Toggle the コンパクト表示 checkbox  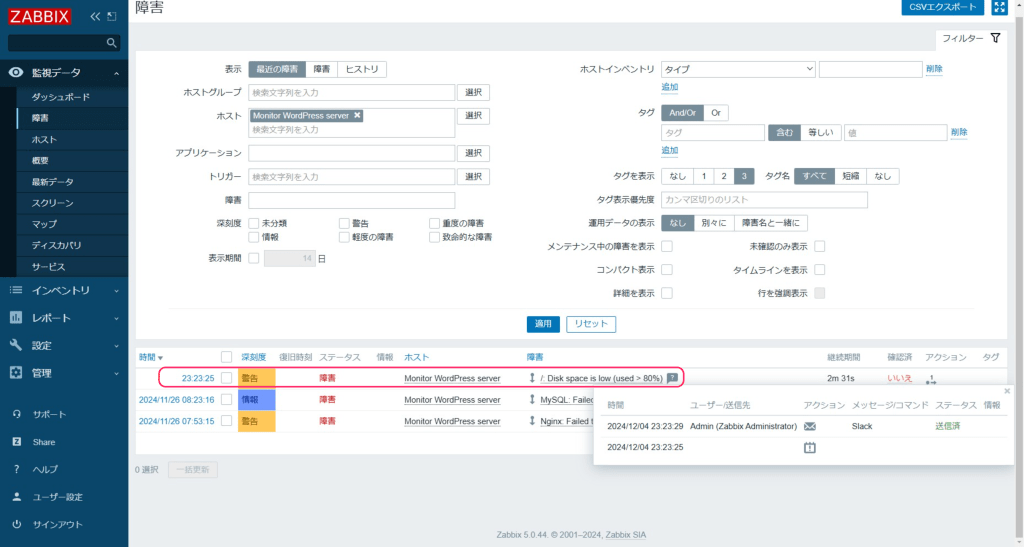click(x=667, y=270)
